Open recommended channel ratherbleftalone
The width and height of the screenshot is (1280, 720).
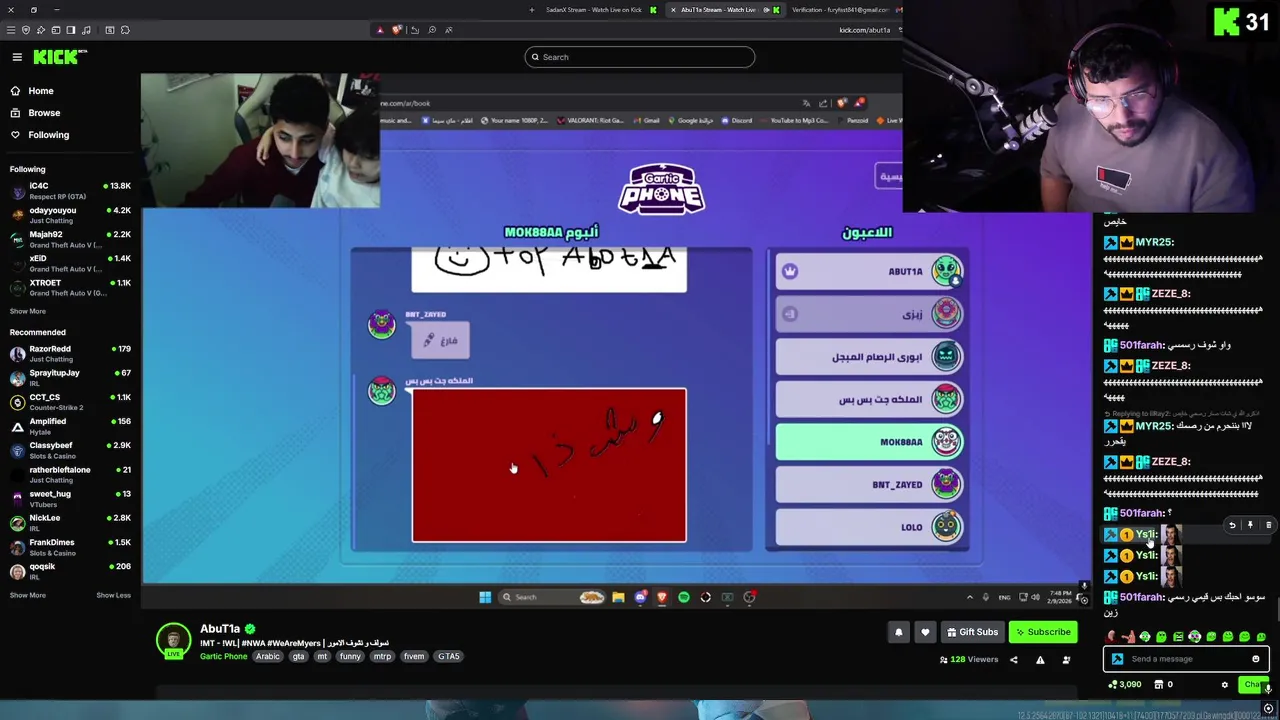(x=70, y=474)
